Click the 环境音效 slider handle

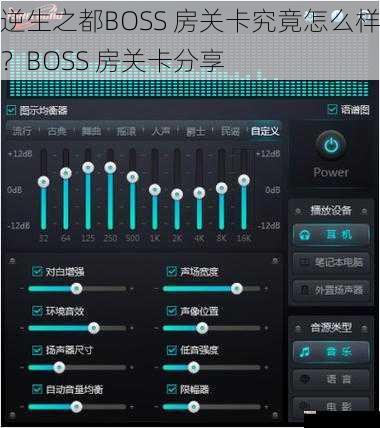point(94,328)
